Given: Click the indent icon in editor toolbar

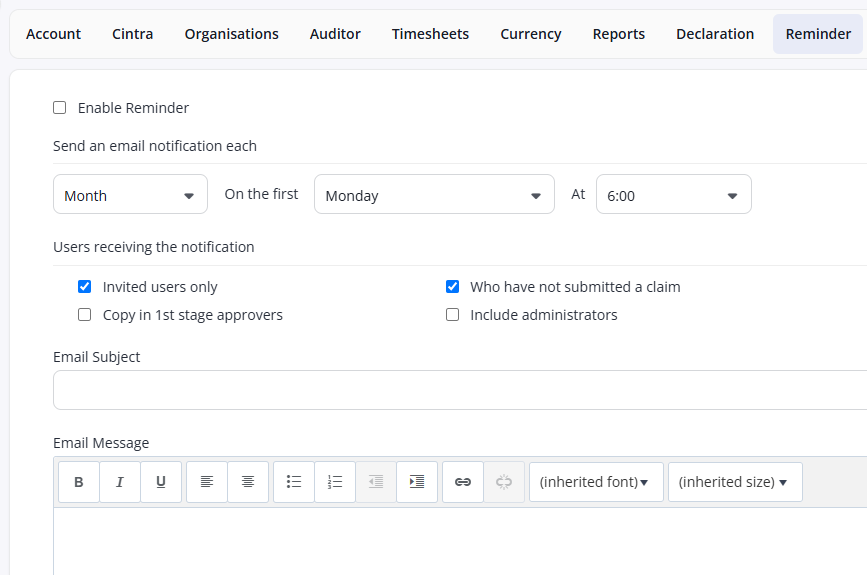Looking at the screenshot, I should click(417, 482).
